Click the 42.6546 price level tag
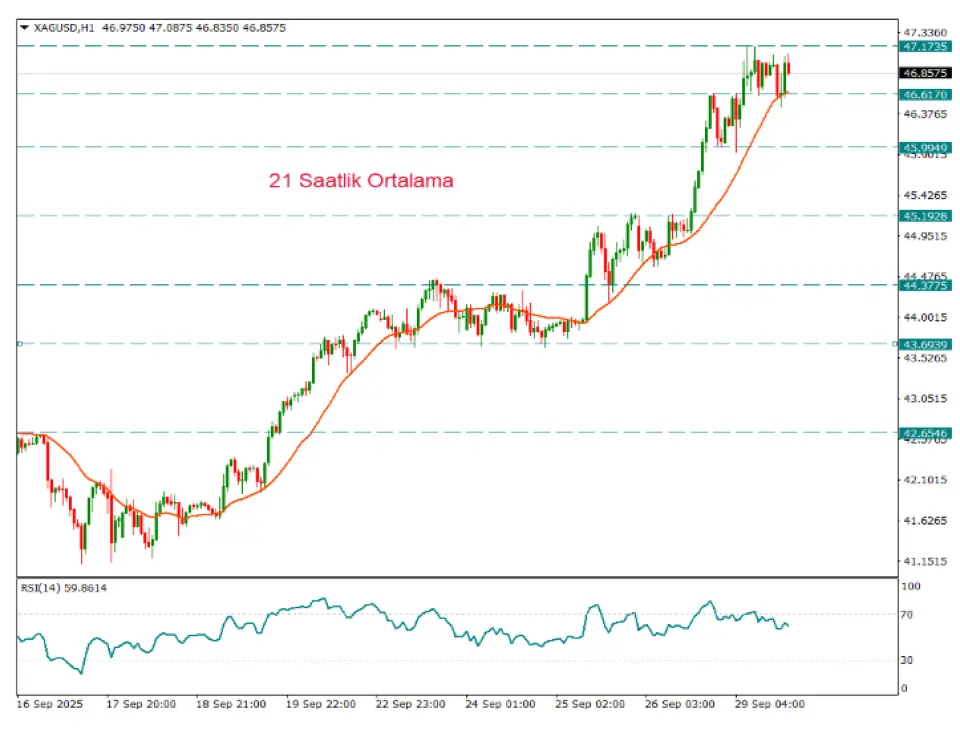 click(924, 434)
